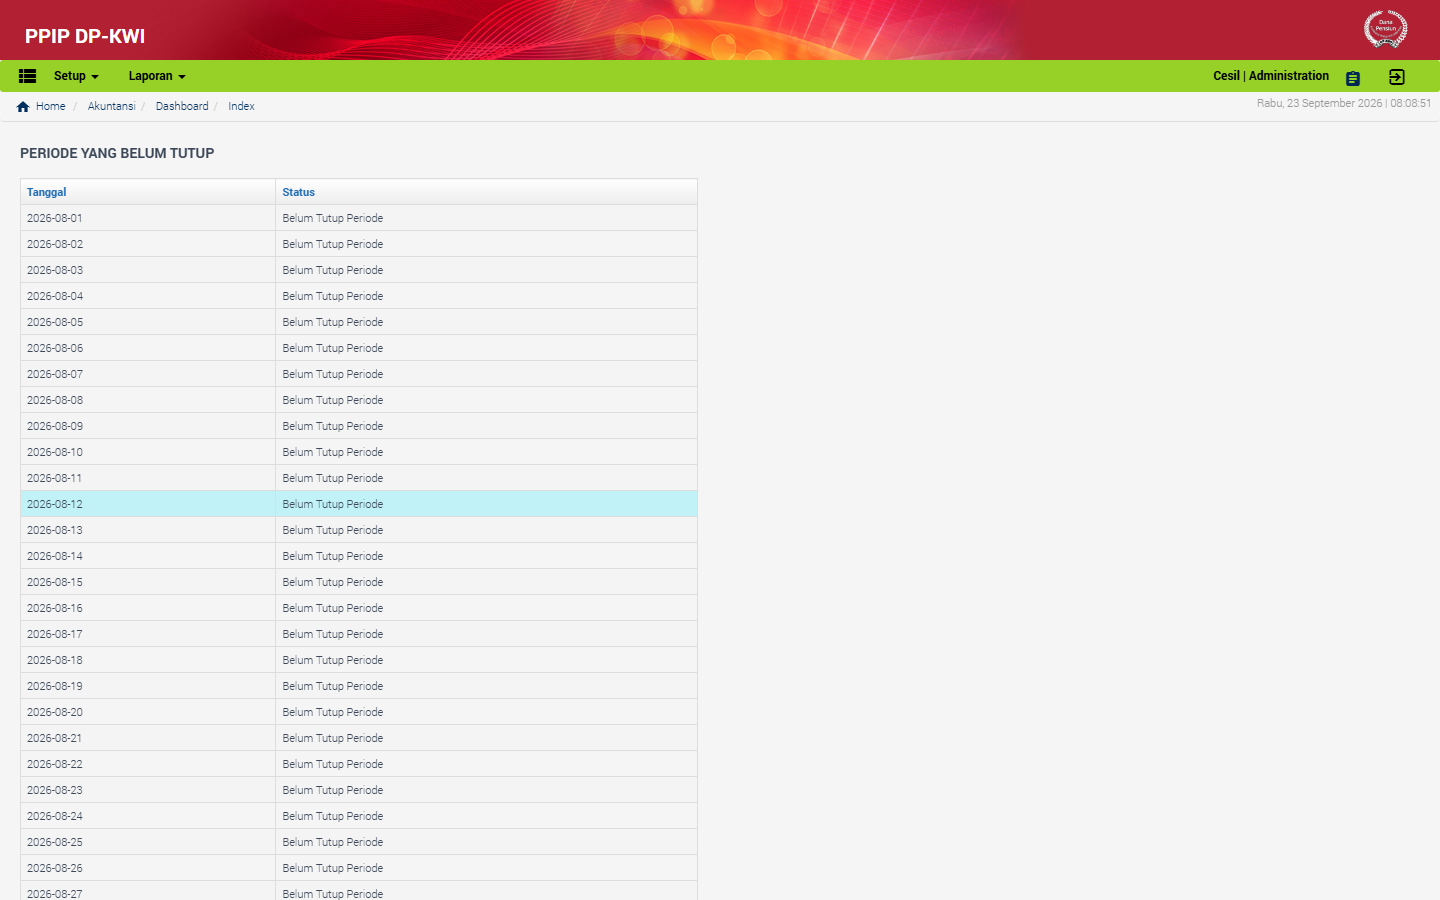Viewport: 1440px width, 900px height.
Task: Select the row dated 2026-08-14
Action: tap(359, 556)
